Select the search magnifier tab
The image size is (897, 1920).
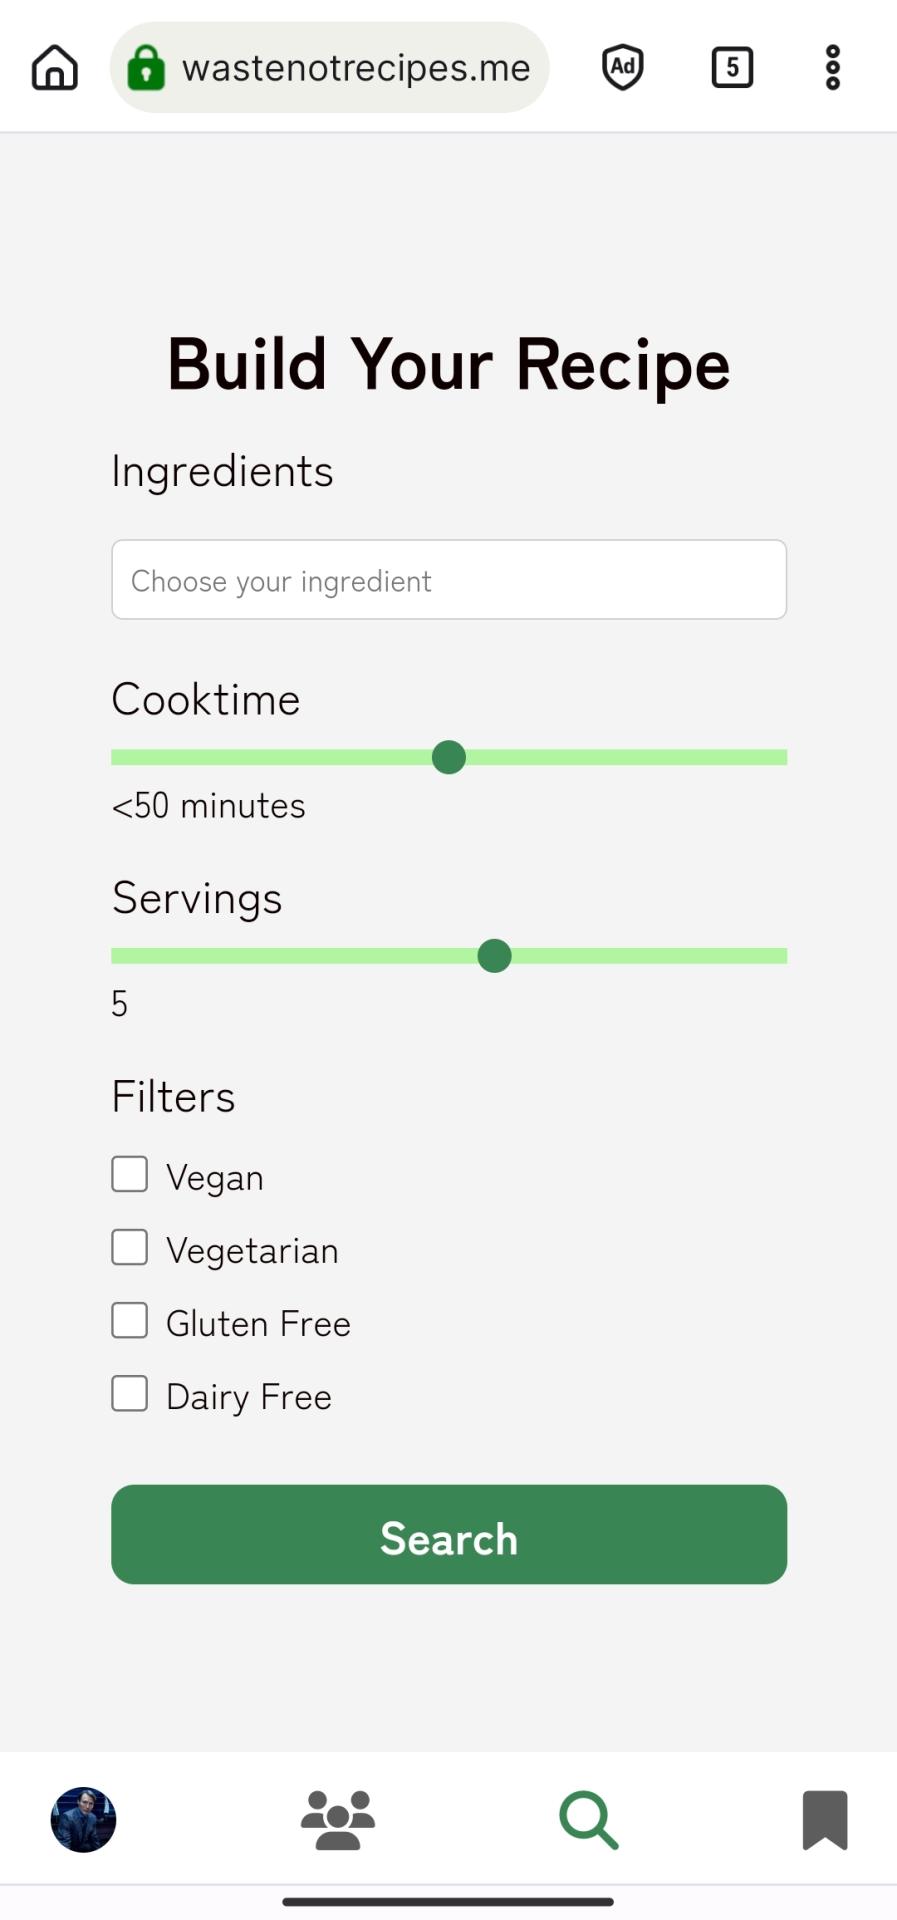(x=589, y=1819)
